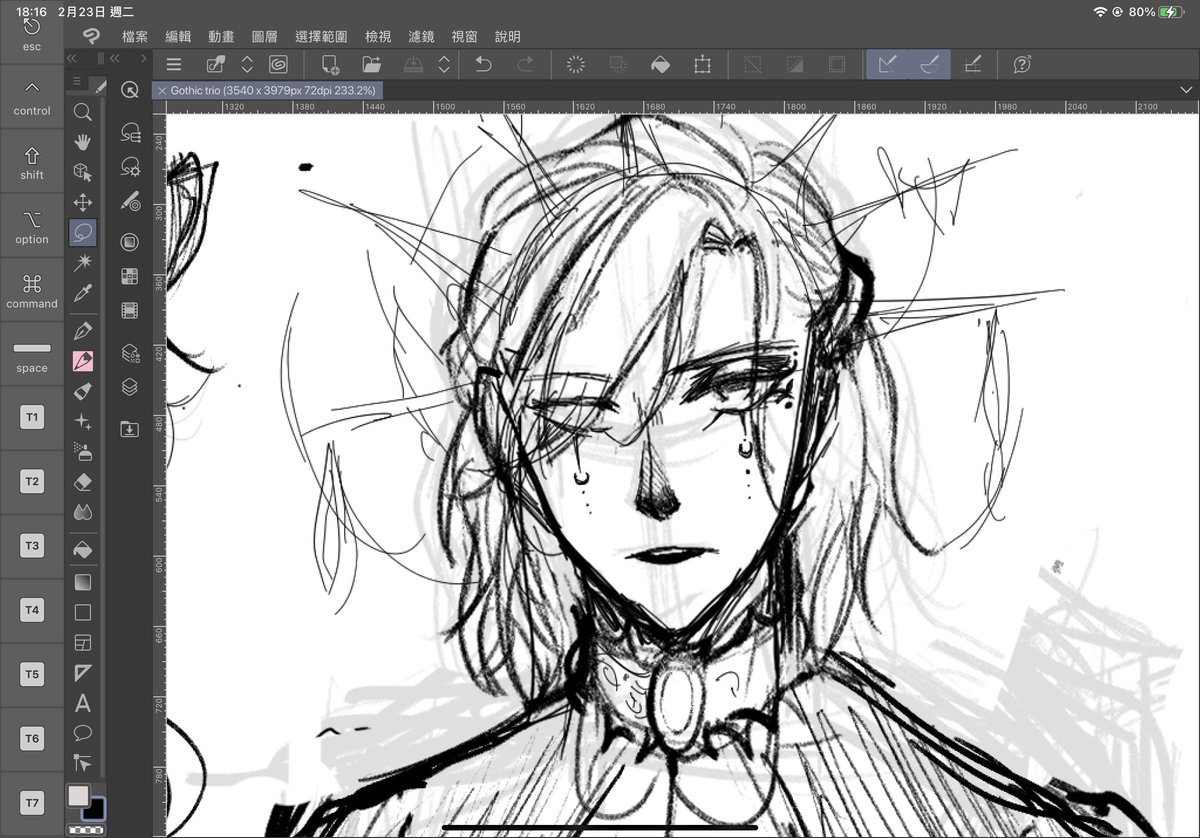Open the 說明 menu
The height and width of the screenshot is (838, 1200).
point(507,36)
